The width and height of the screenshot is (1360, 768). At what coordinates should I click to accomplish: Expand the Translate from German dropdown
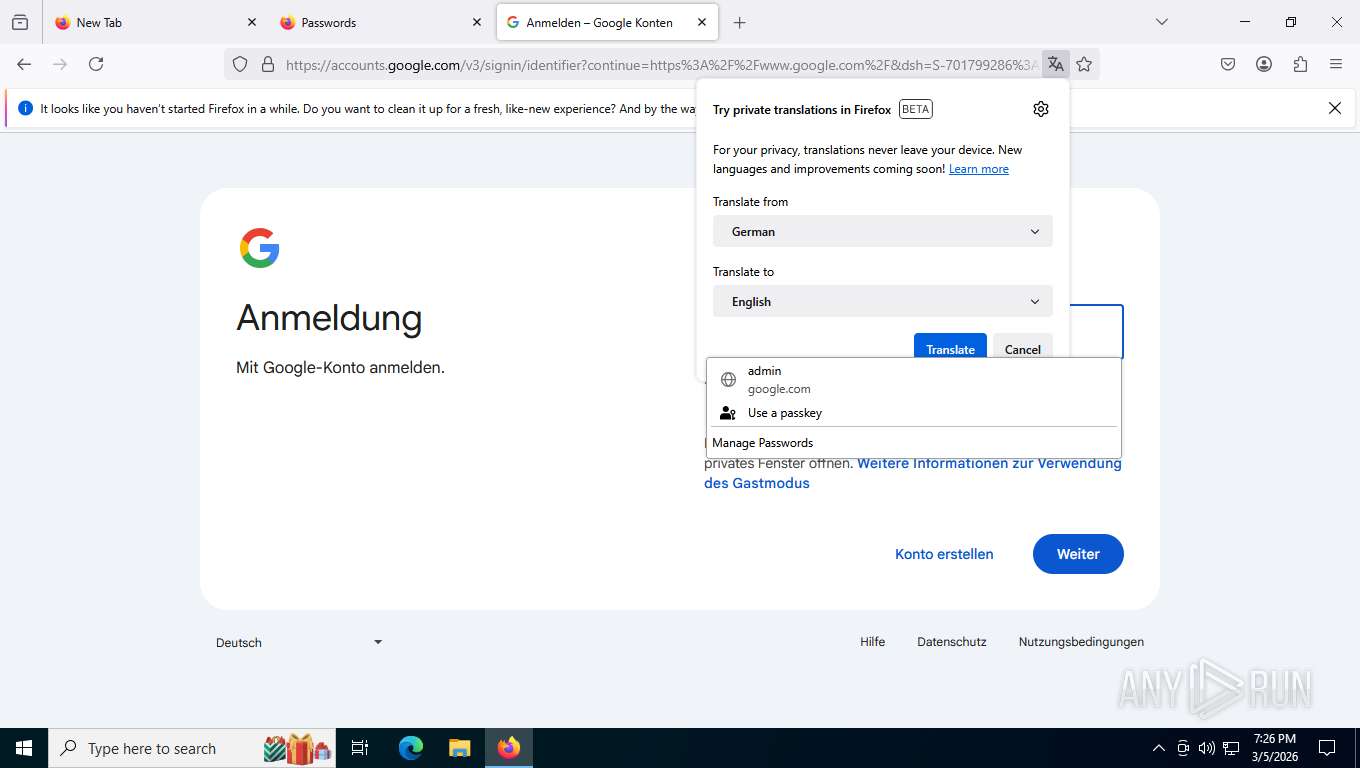click(883, 231)
